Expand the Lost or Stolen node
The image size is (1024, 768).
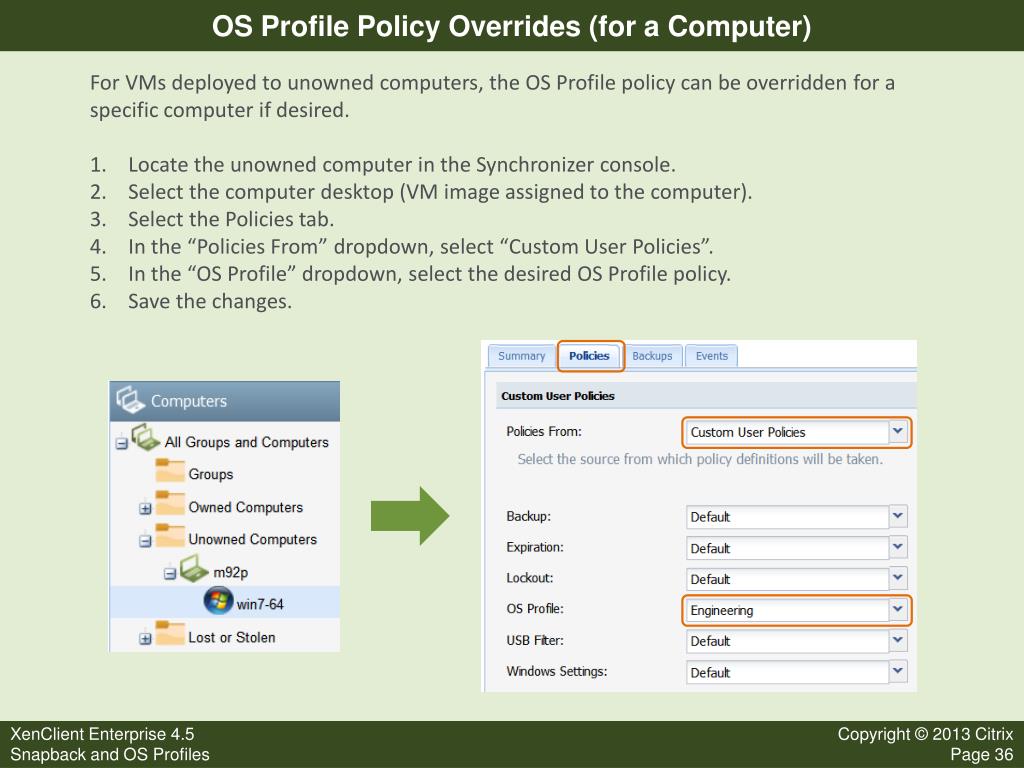click(x=145, y=639)
